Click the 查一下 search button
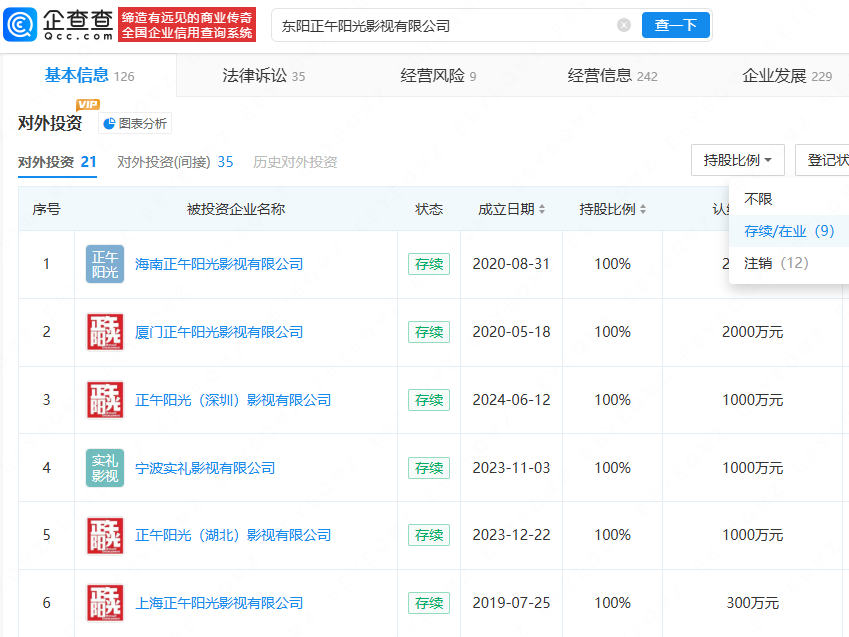Screen dimensions: 849x637 click(x=675, y=24)
